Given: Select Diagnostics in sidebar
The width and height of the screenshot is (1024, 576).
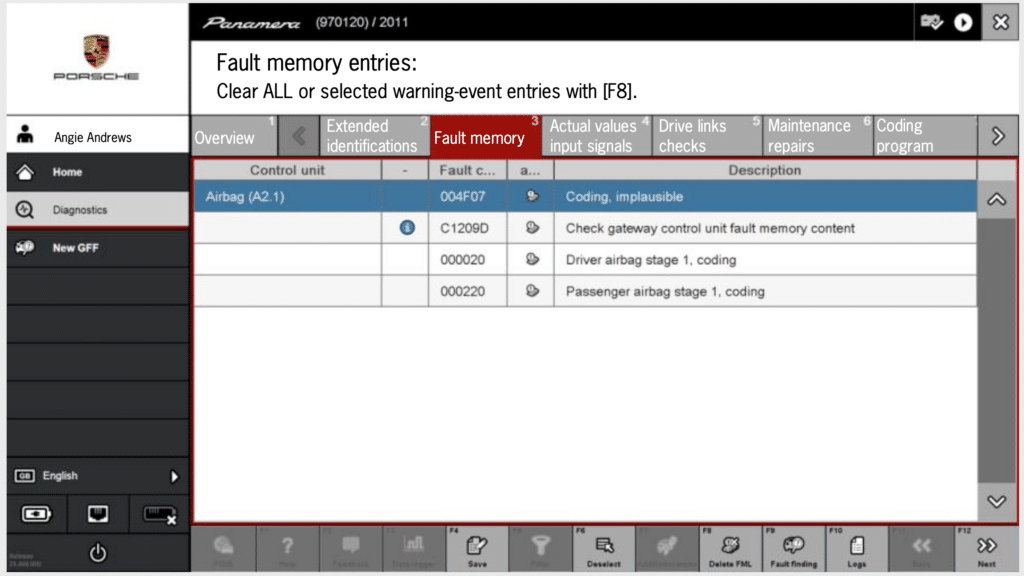Looking at the screenshot, I should pyautogui.click(x=98, y=210).
